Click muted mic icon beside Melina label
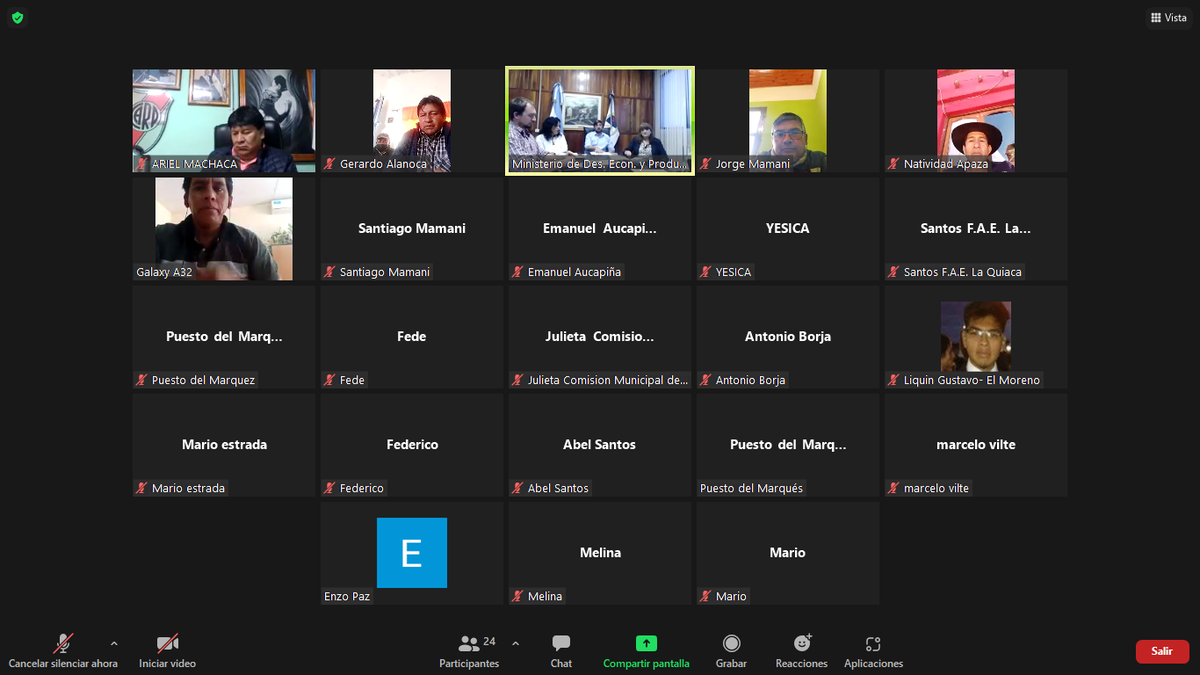The height and width of the screenshot is (675, 1200). tap(518, 596)
